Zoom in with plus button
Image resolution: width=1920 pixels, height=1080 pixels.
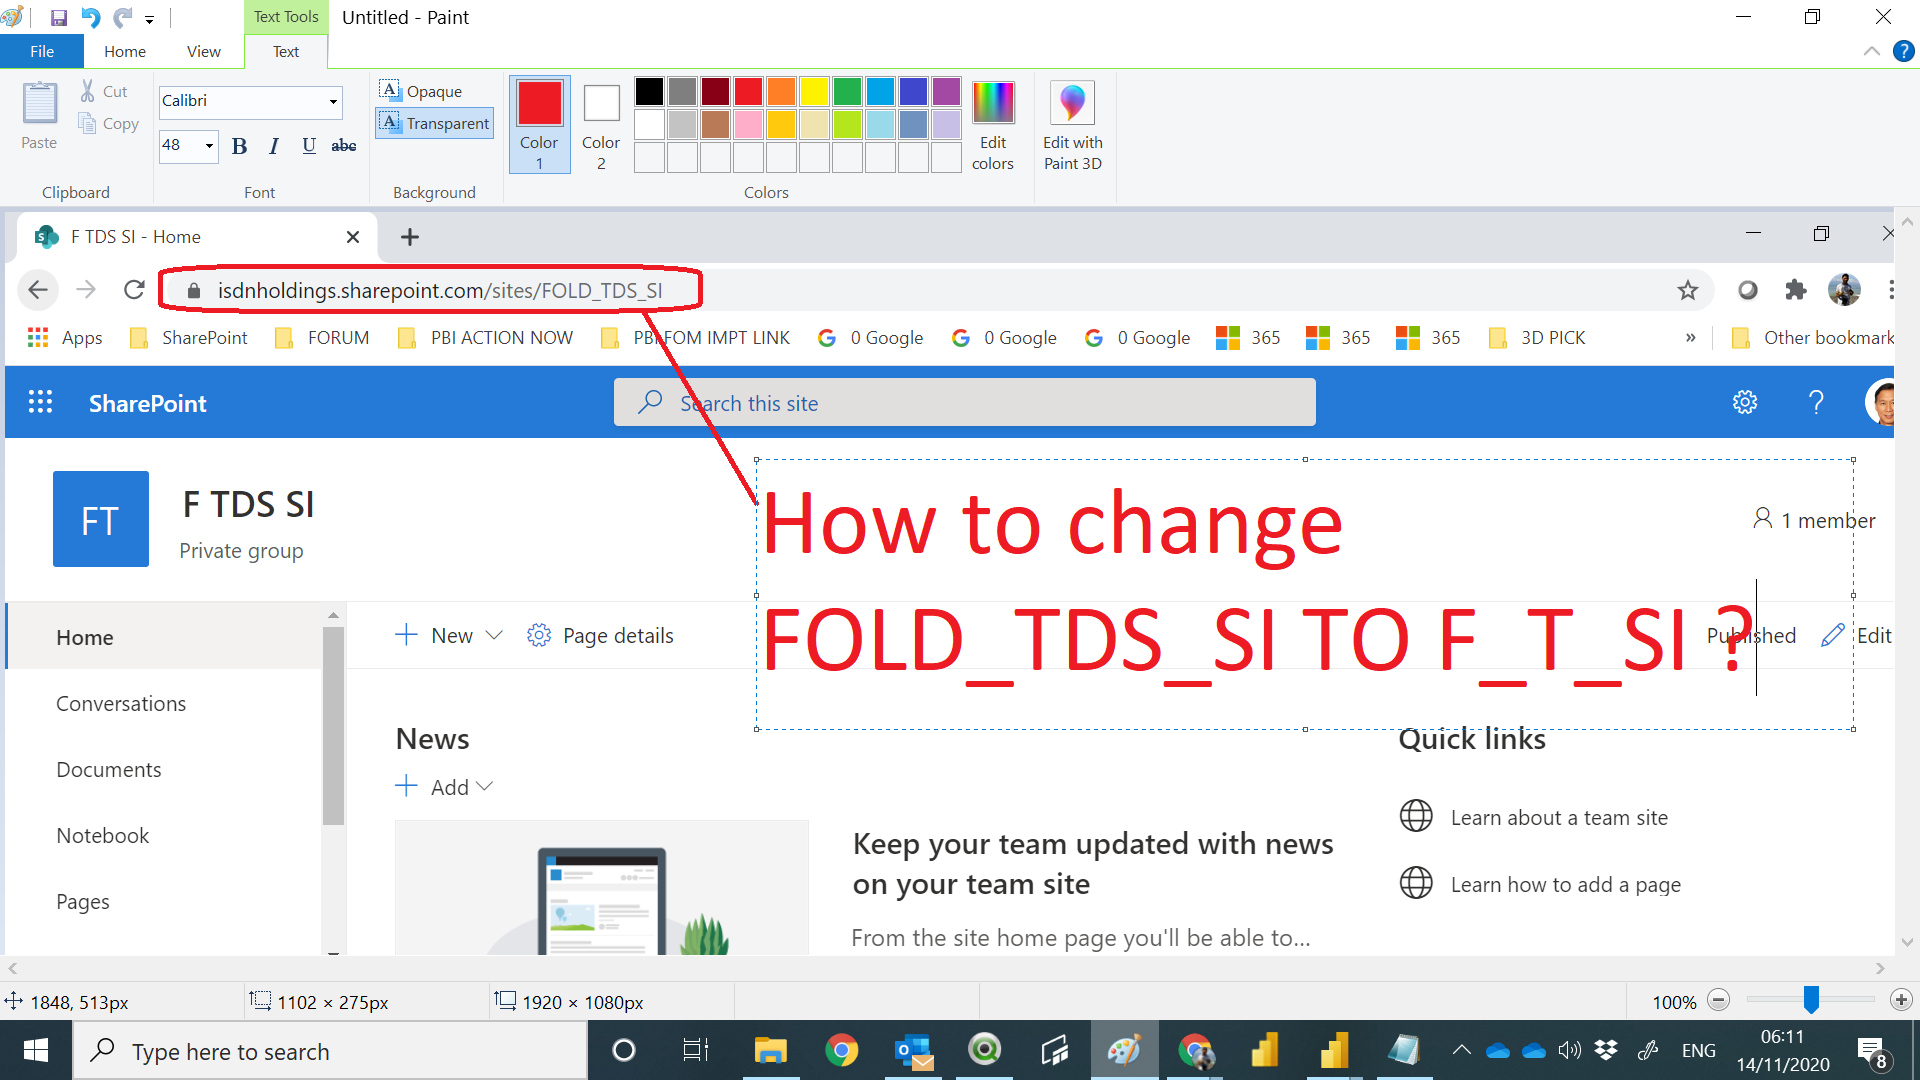1901,1000
